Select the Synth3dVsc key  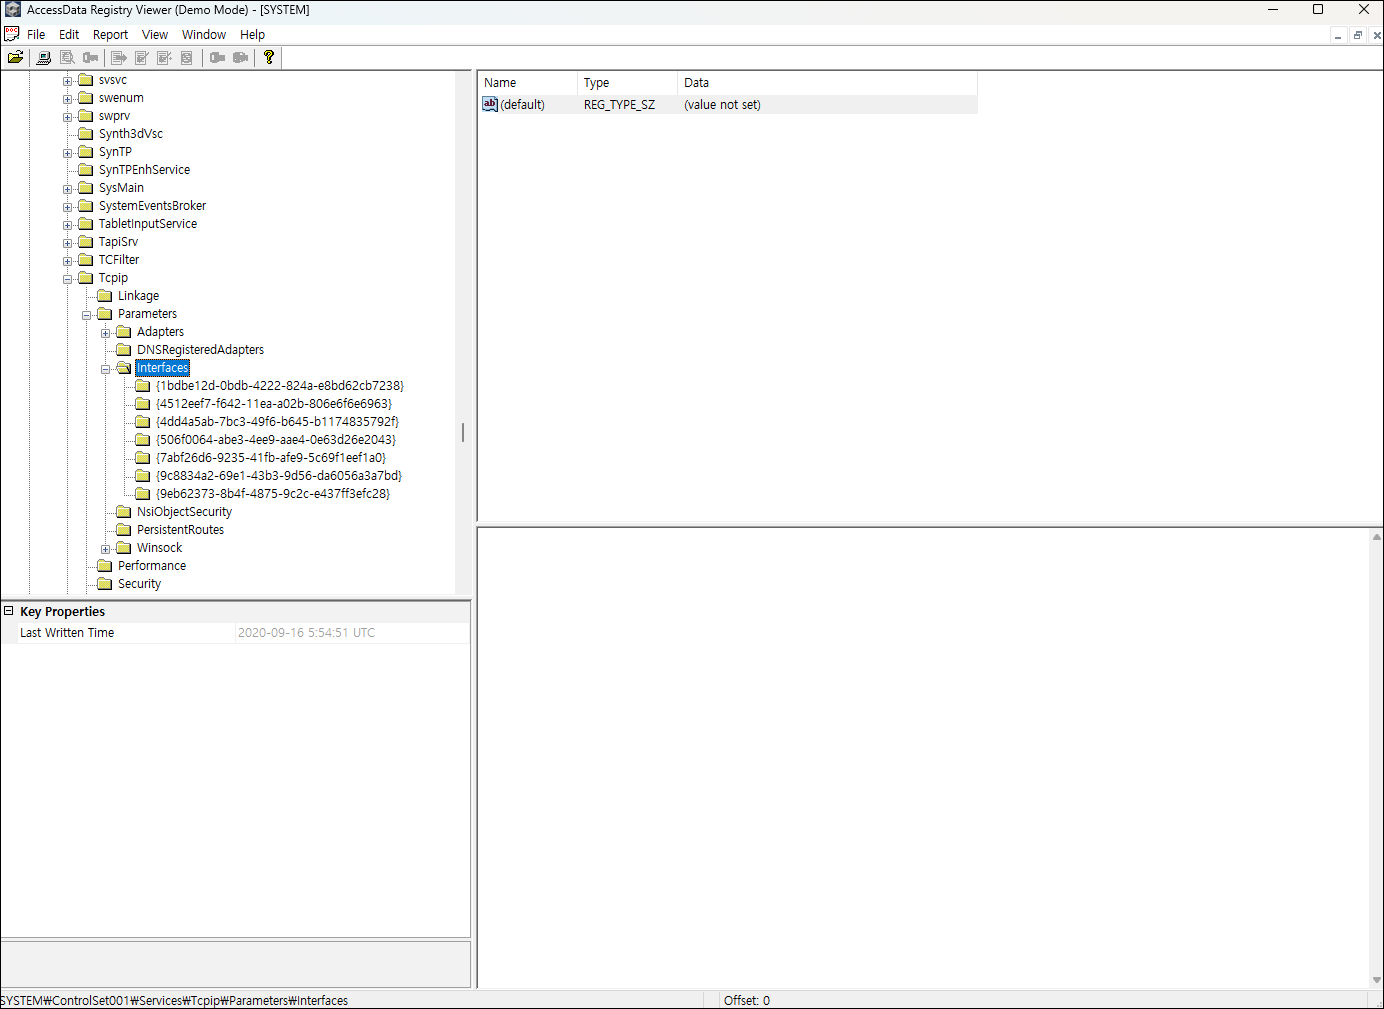point(130,134)
